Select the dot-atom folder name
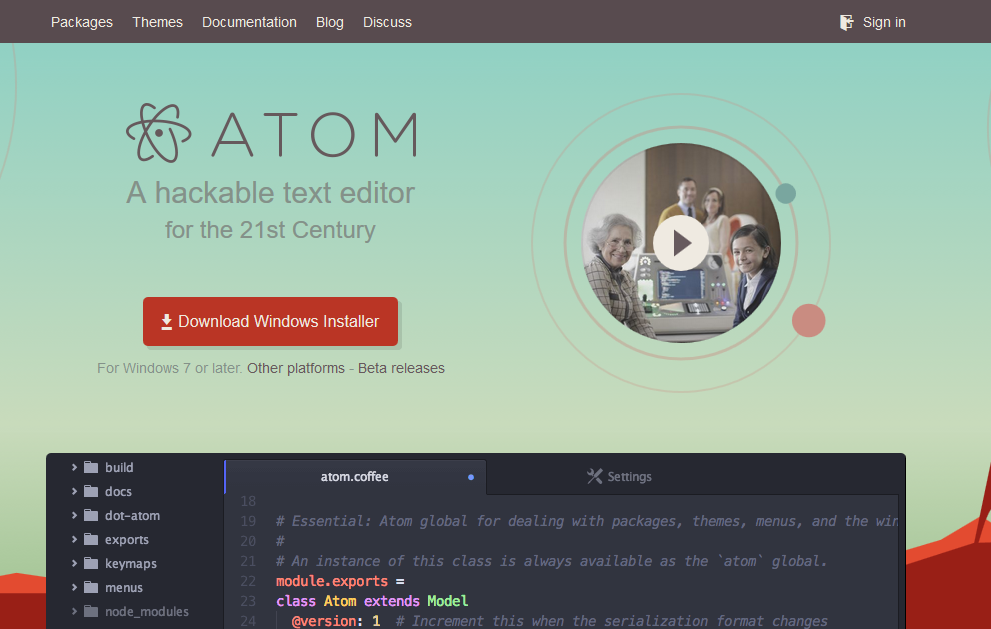 [x=132, y=515]
